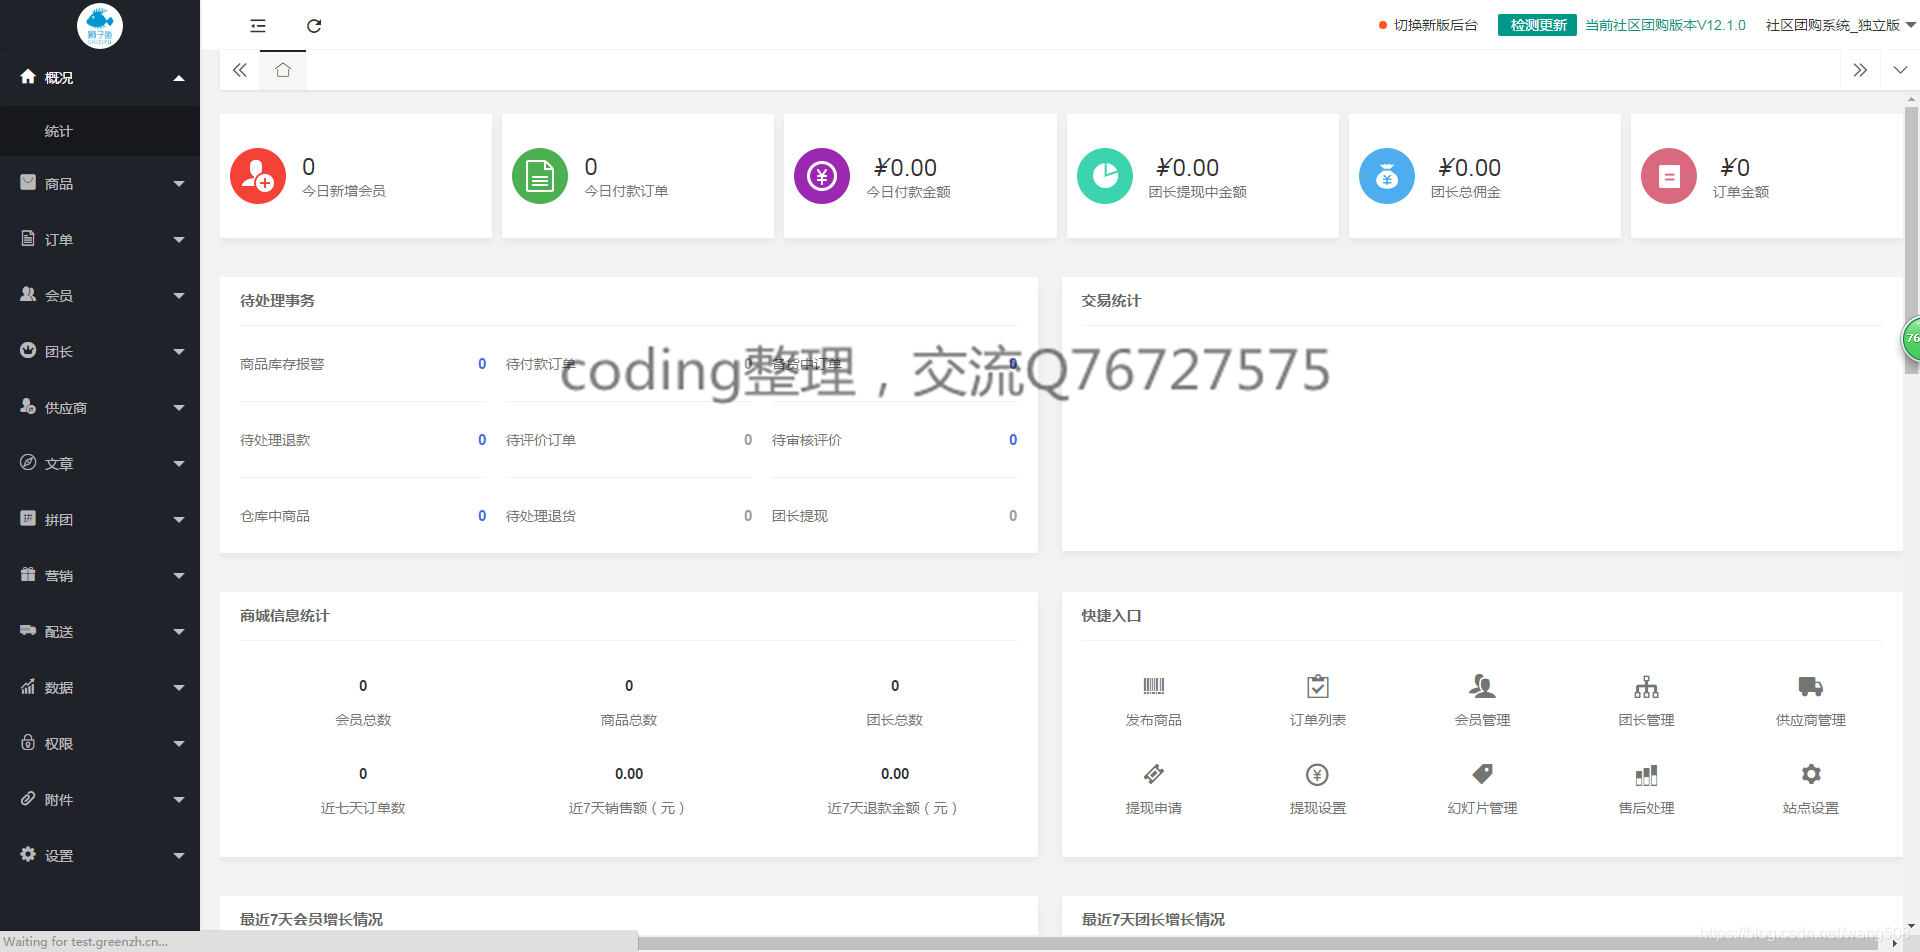Viewport: 1920px width, 952px height.
Task: Click the refresh icon in toolbar
Action: (x=314, y=25)
